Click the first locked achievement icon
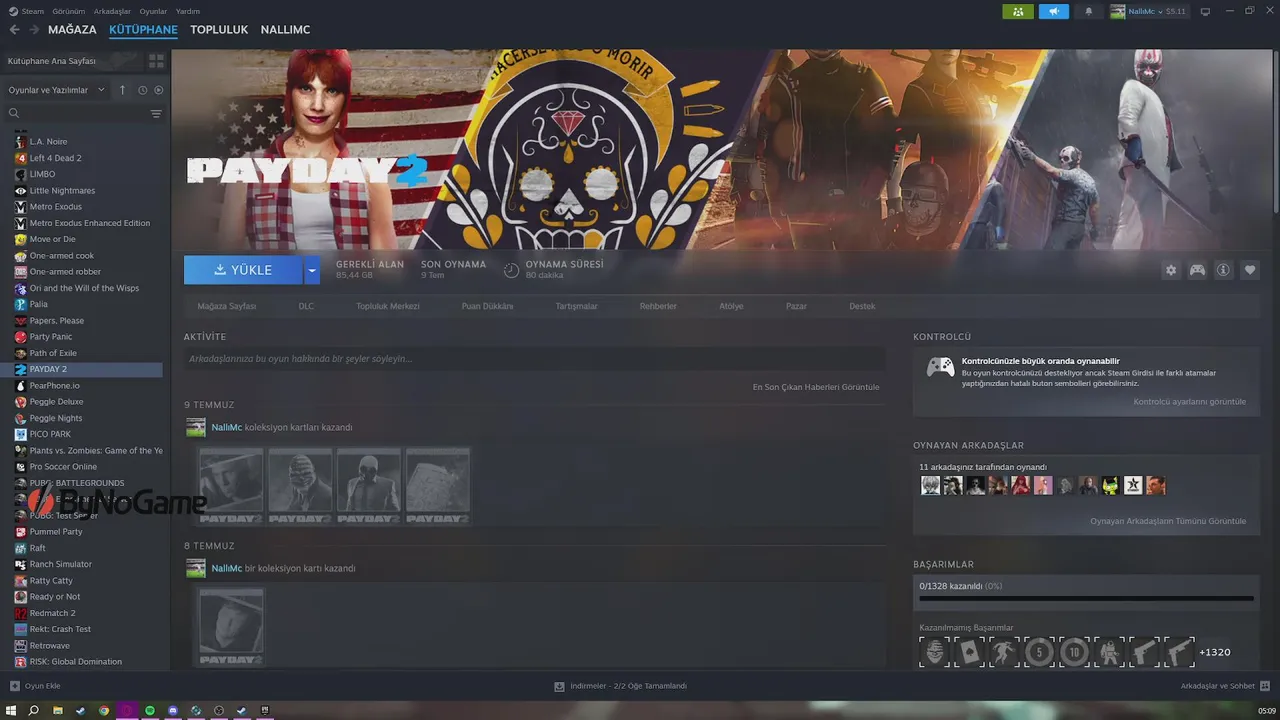 pos(934,652)
